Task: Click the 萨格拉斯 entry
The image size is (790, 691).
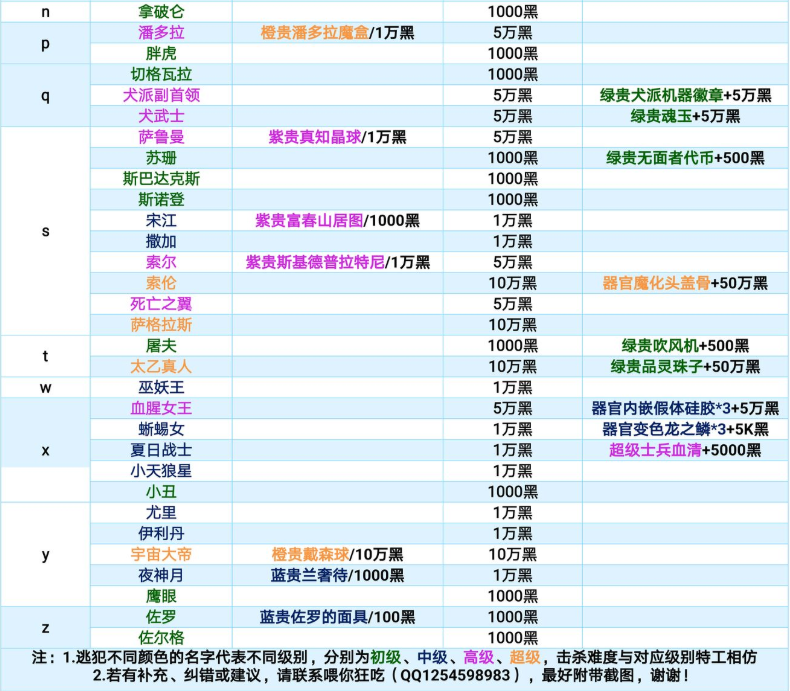Action: [x=161, y=325]
